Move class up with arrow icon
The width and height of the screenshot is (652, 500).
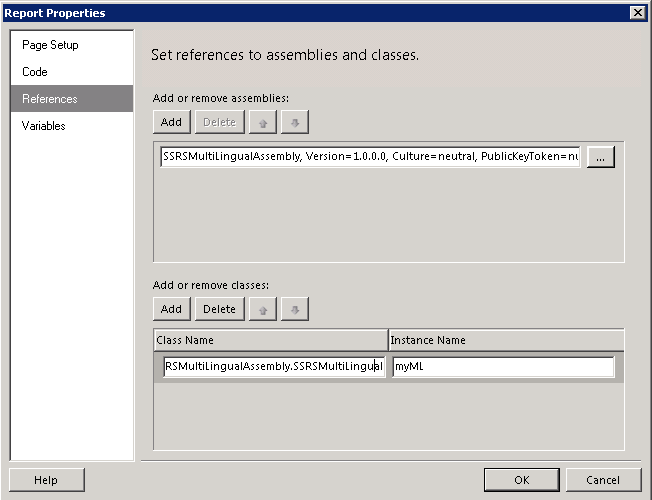[262, 309]
